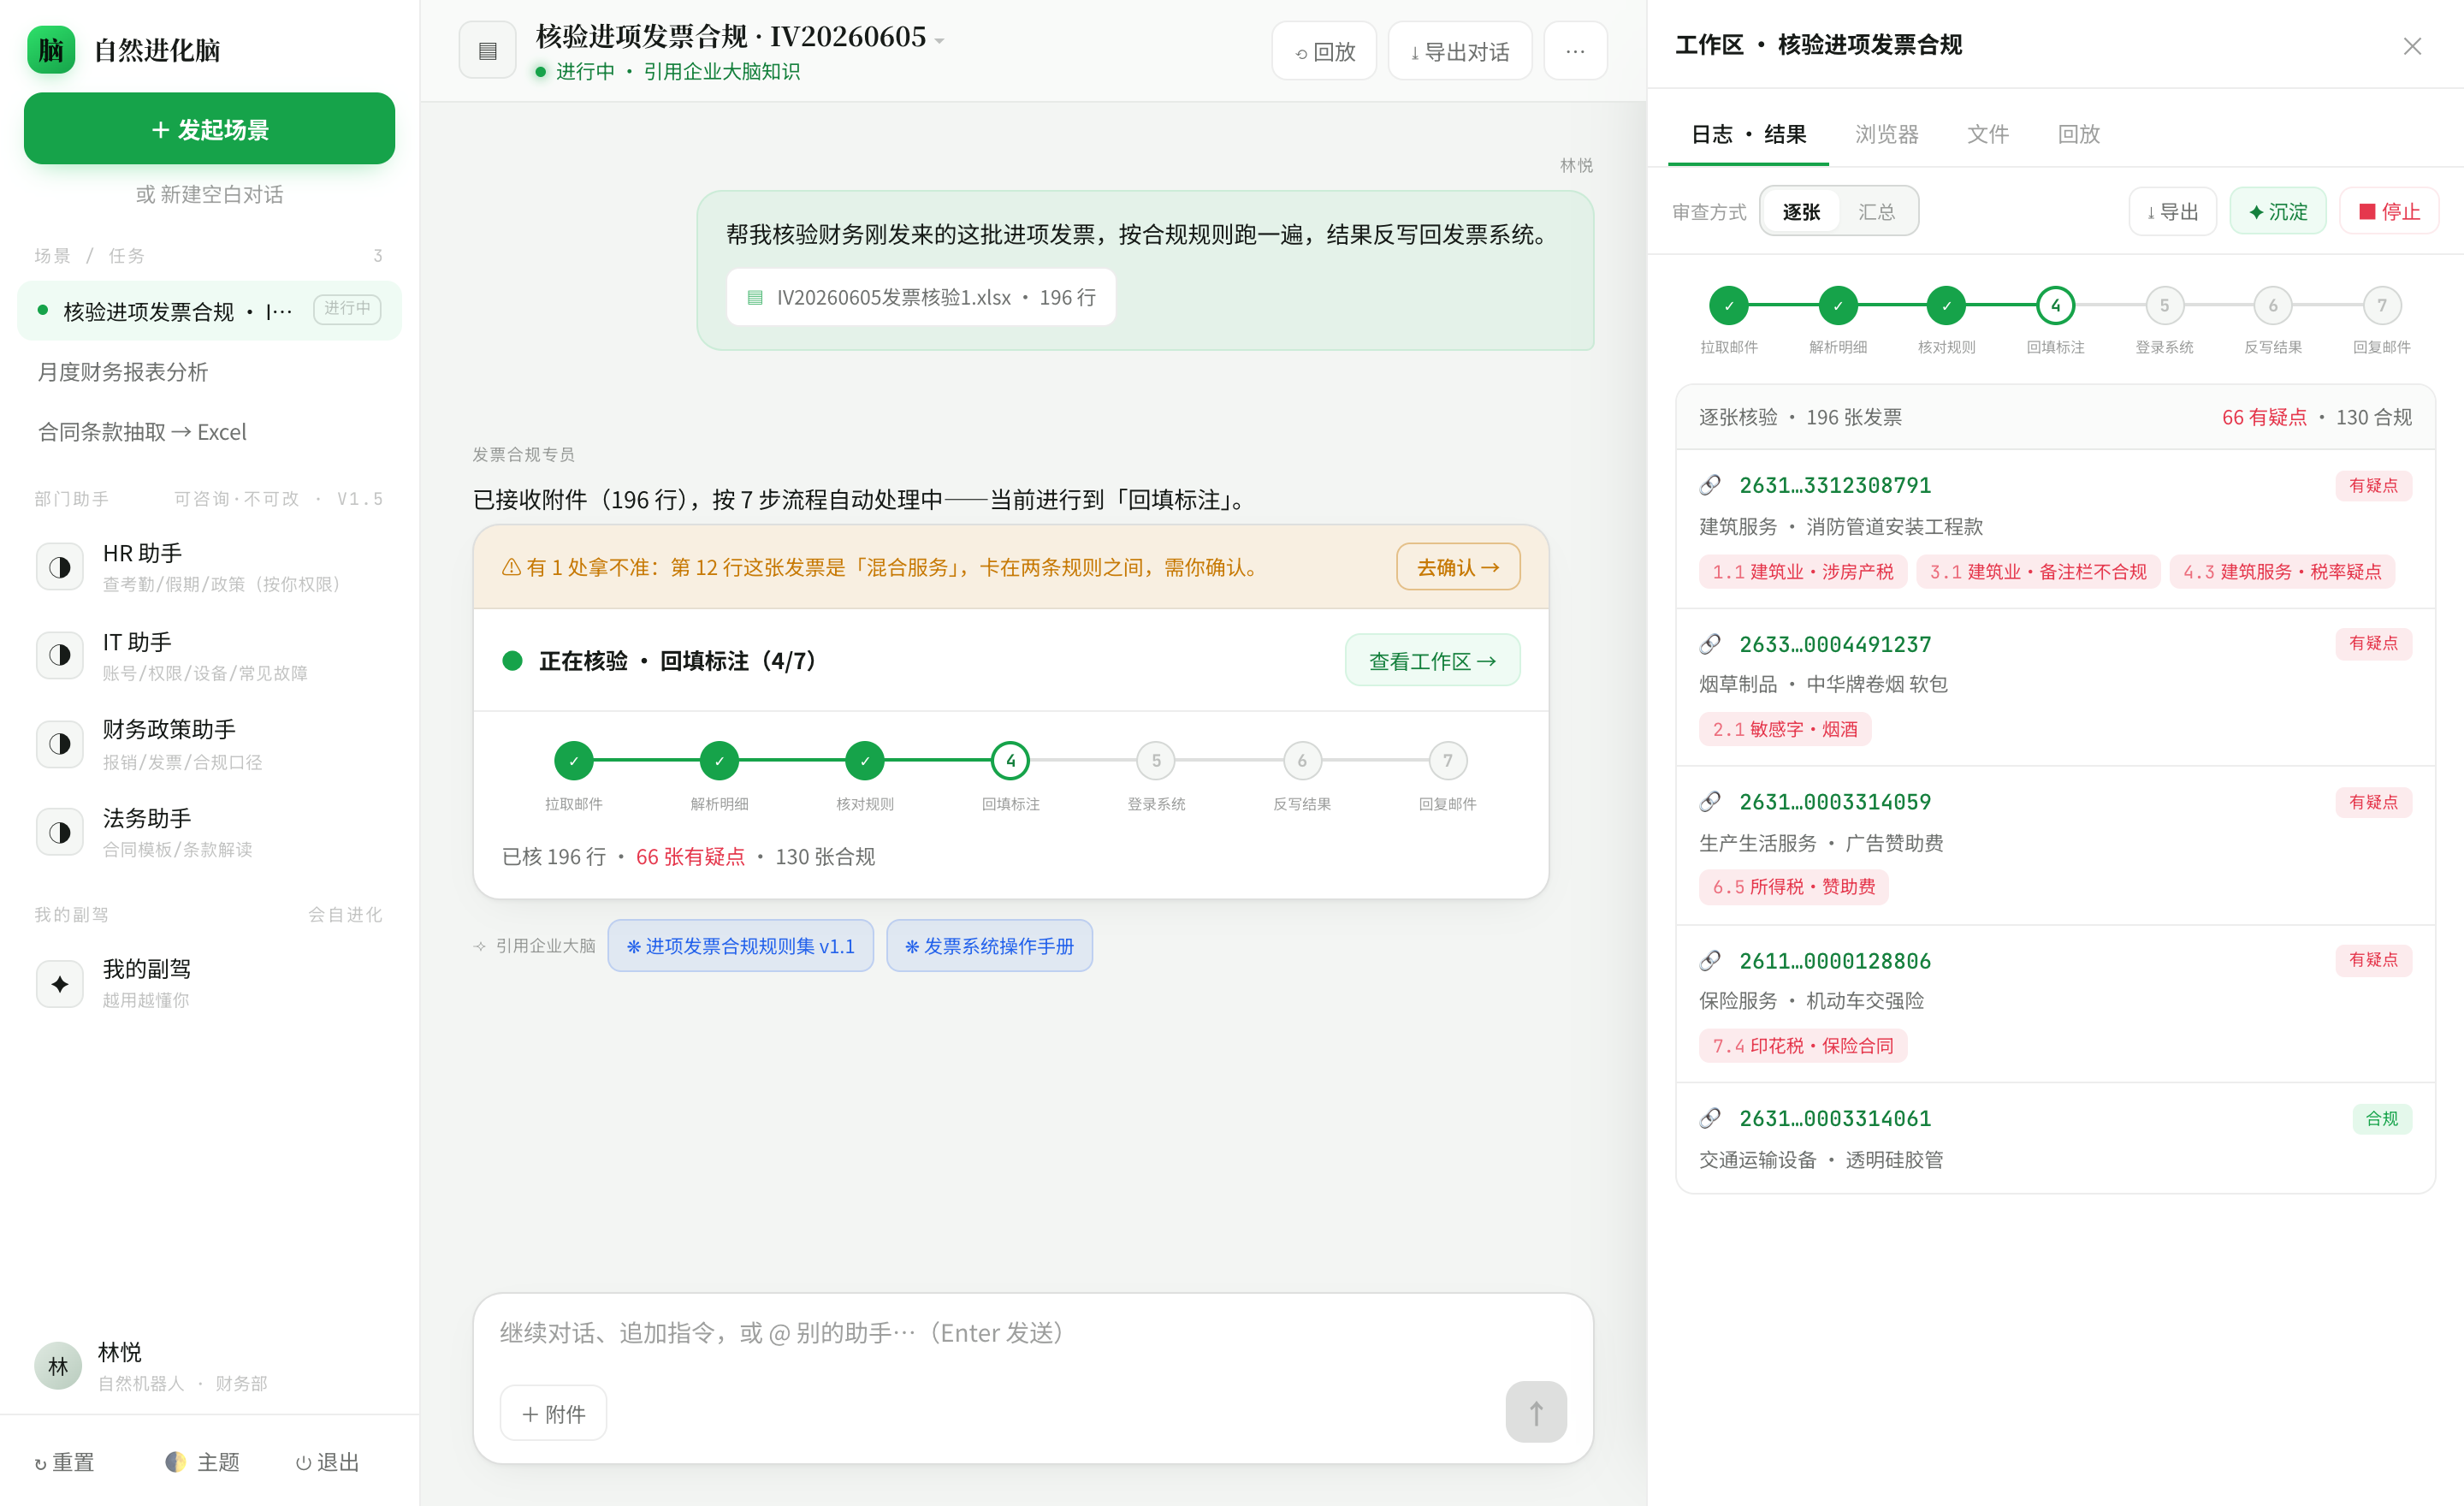
Task: Click 退出 logout button
Action: (x=328, y=1462)
